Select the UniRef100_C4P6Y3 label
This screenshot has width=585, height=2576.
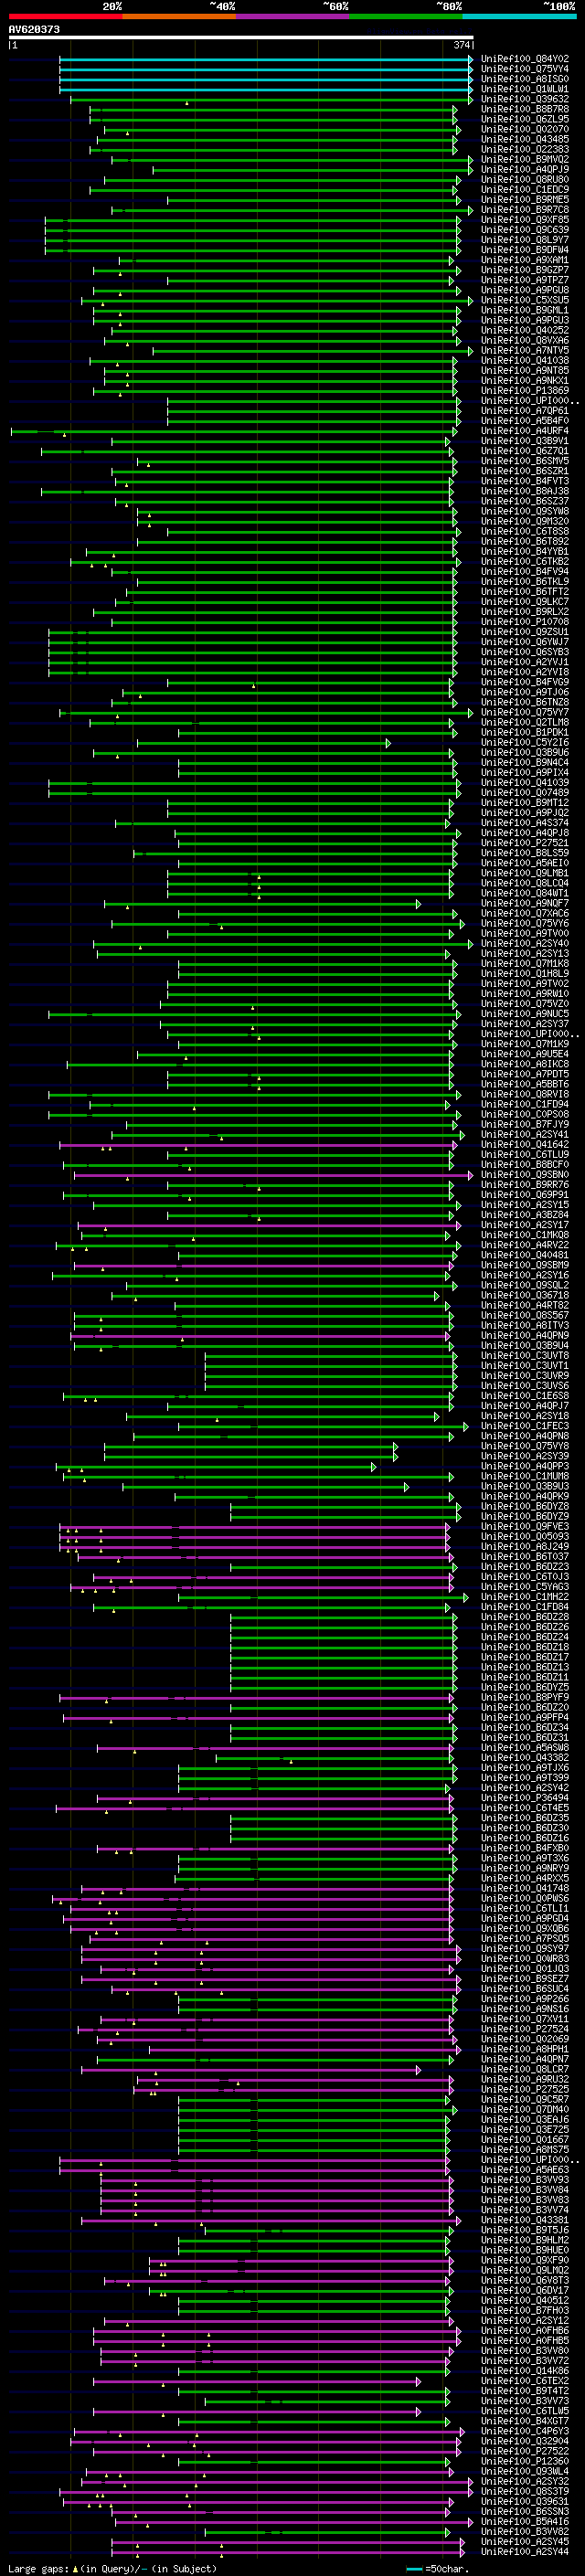tap(525, 2432)
